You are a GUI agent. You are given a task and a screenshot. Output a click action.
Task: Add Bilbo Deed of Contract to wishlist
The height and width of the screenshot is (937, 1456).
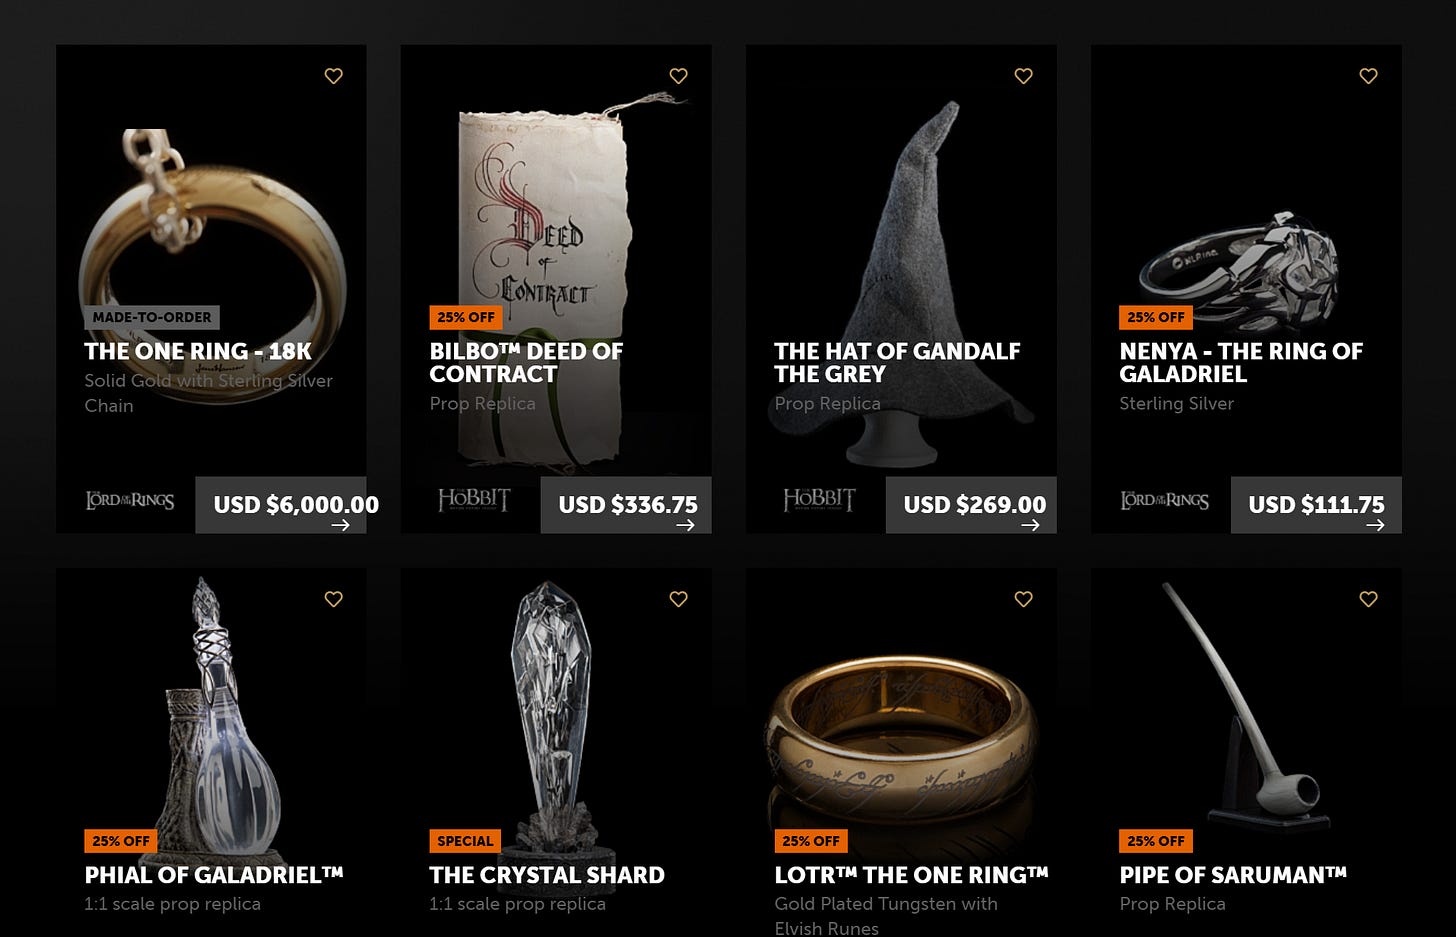tap(679, 76)
